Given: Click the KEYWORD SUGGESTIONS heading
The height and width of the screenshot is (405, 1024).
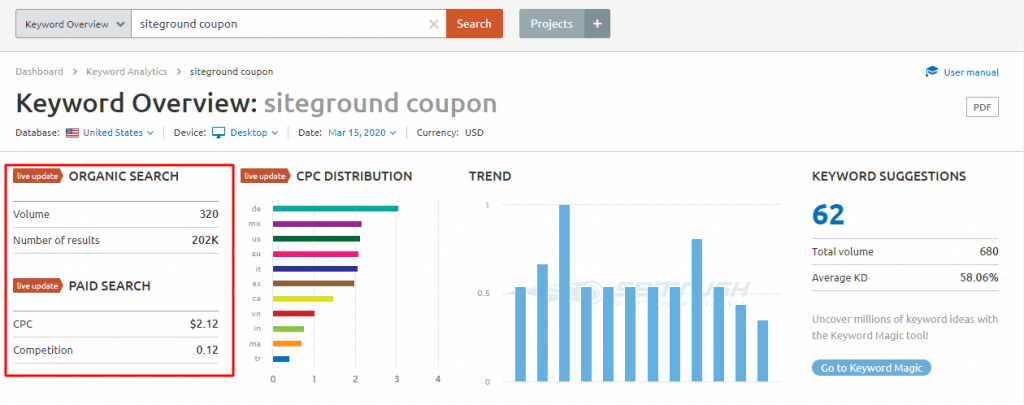Looking at the screenshot, I should [x=889, y=176].
